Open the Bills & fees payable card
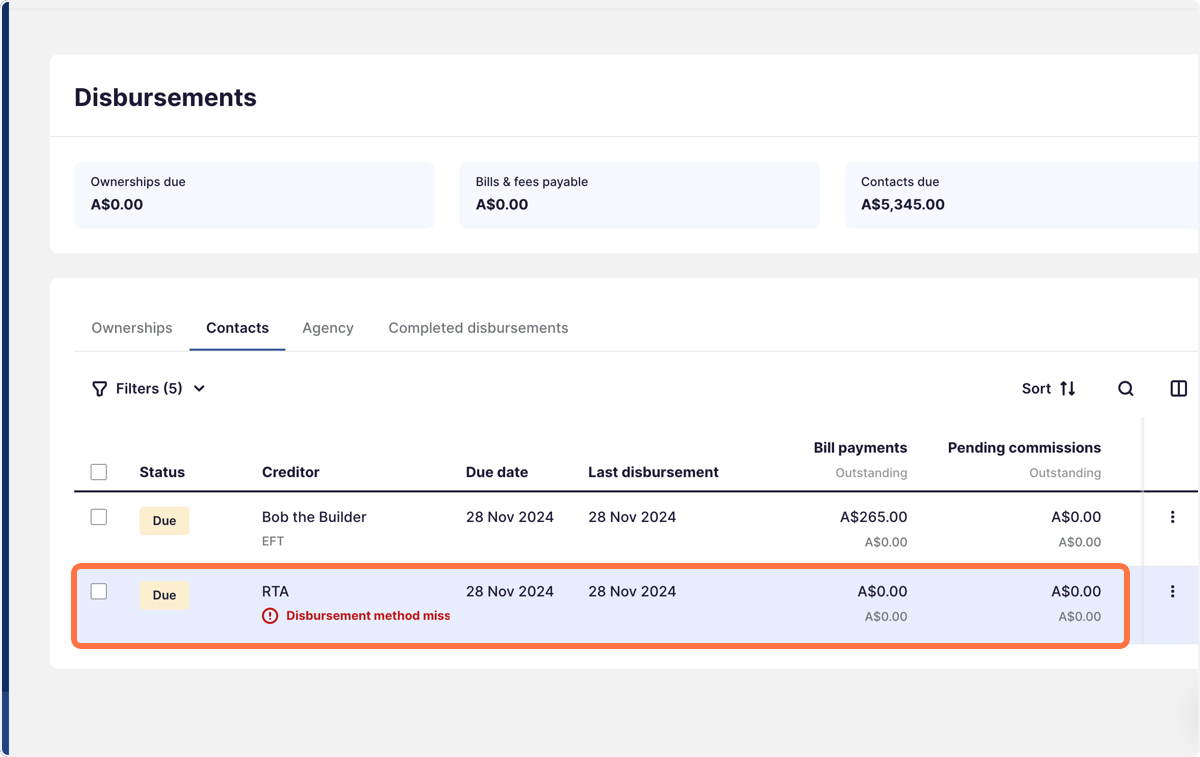Viewport: 1200px width, 757px height. (640, 195)
